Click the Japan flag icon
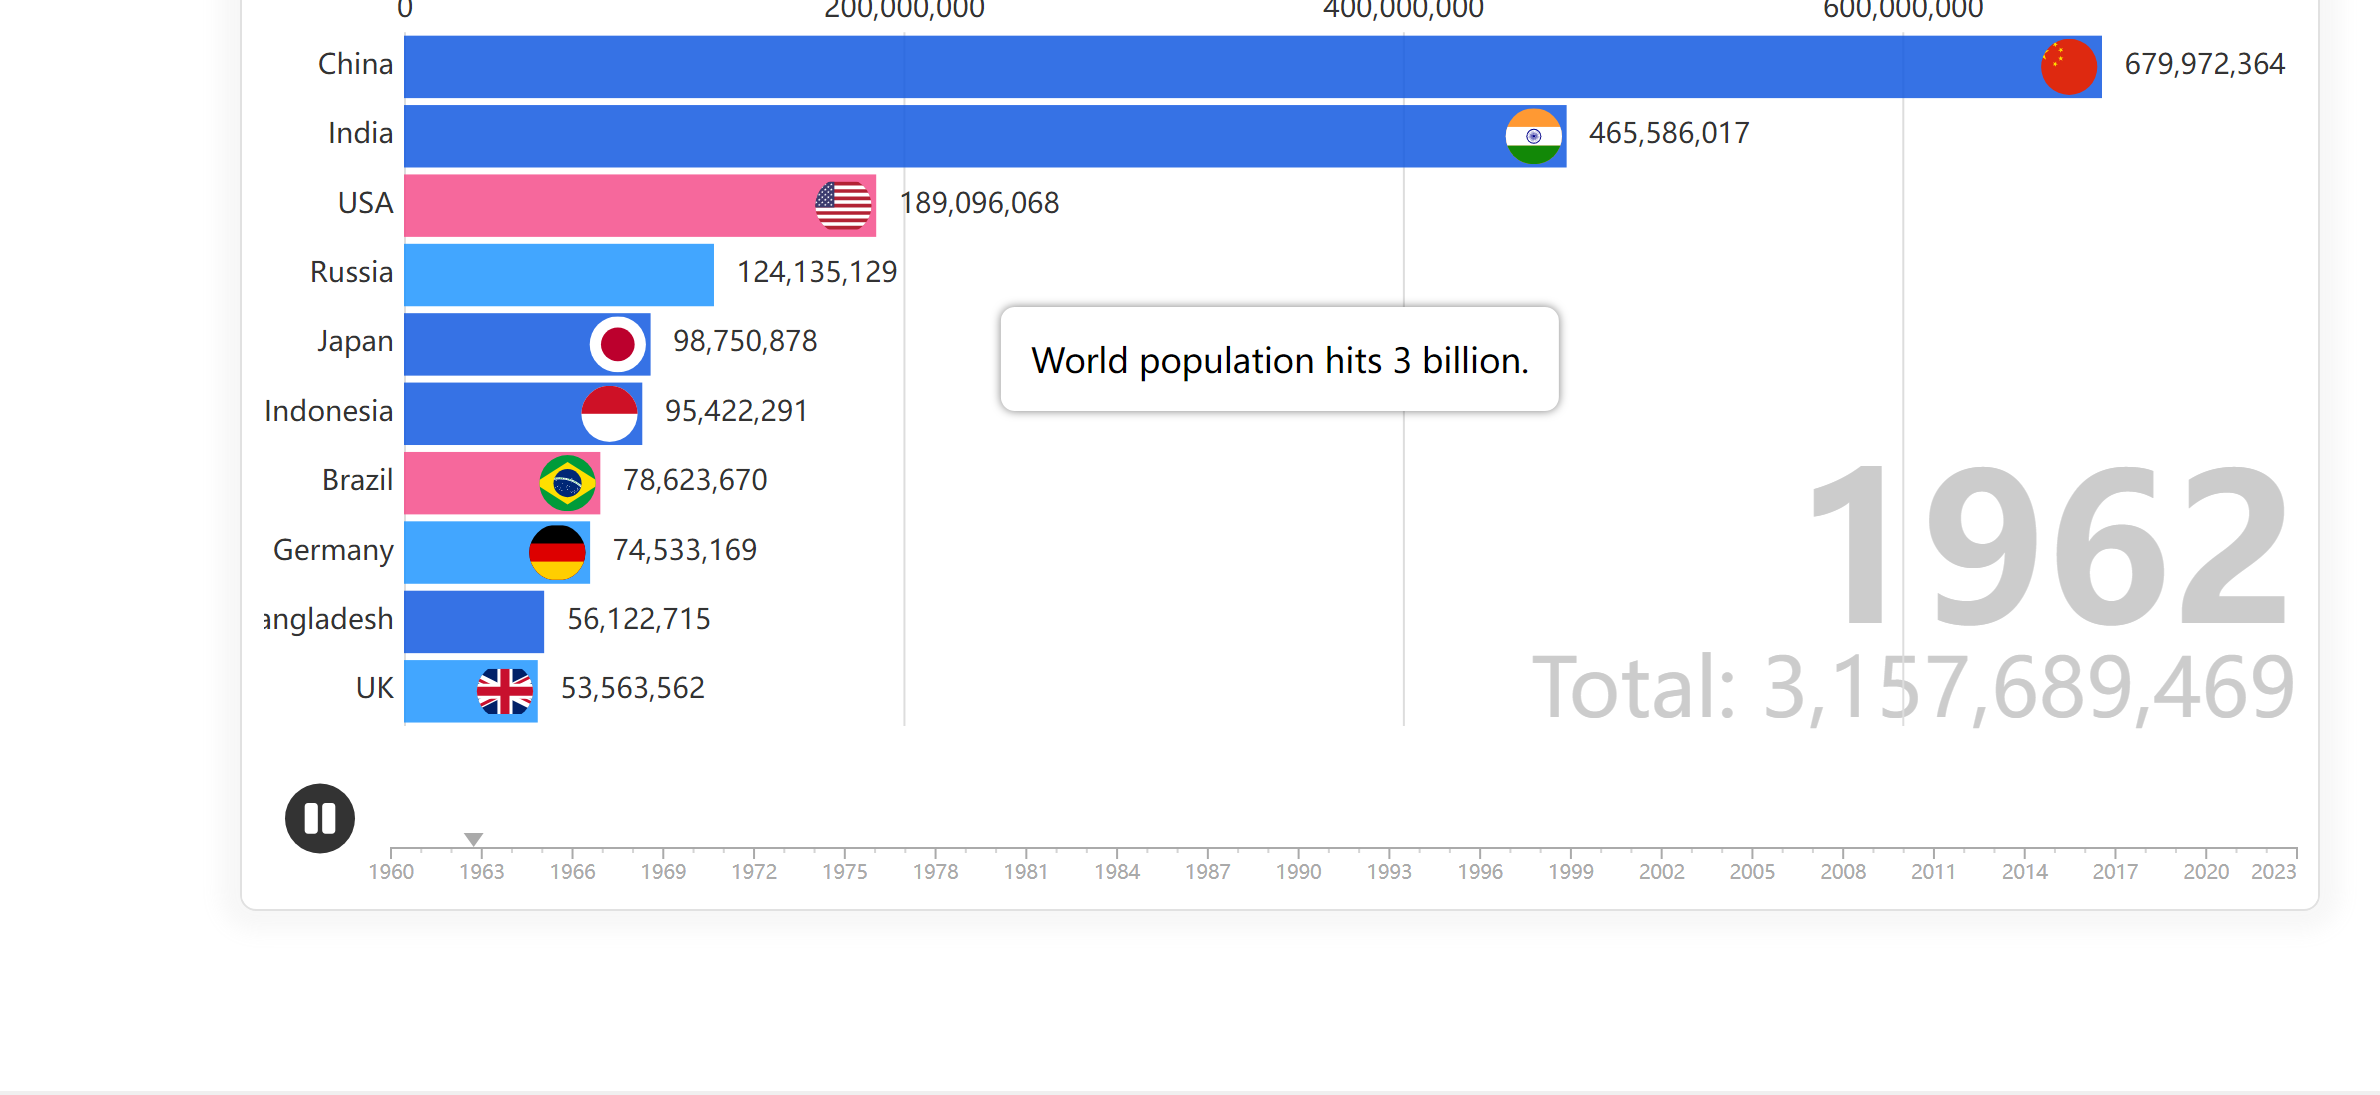2380x1095 pixels. pyautogui.click(x=618, y=345)
